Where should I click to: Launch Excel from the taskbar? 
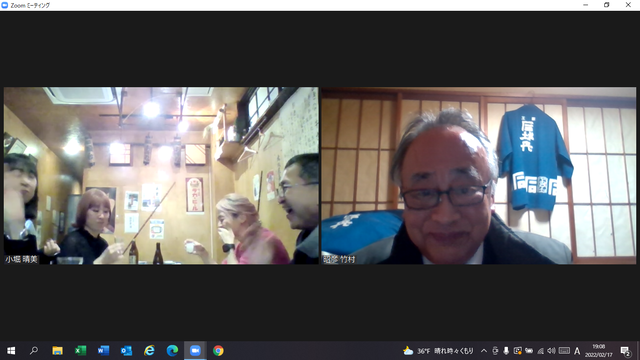pyautogui.click(x=80, y=351)
